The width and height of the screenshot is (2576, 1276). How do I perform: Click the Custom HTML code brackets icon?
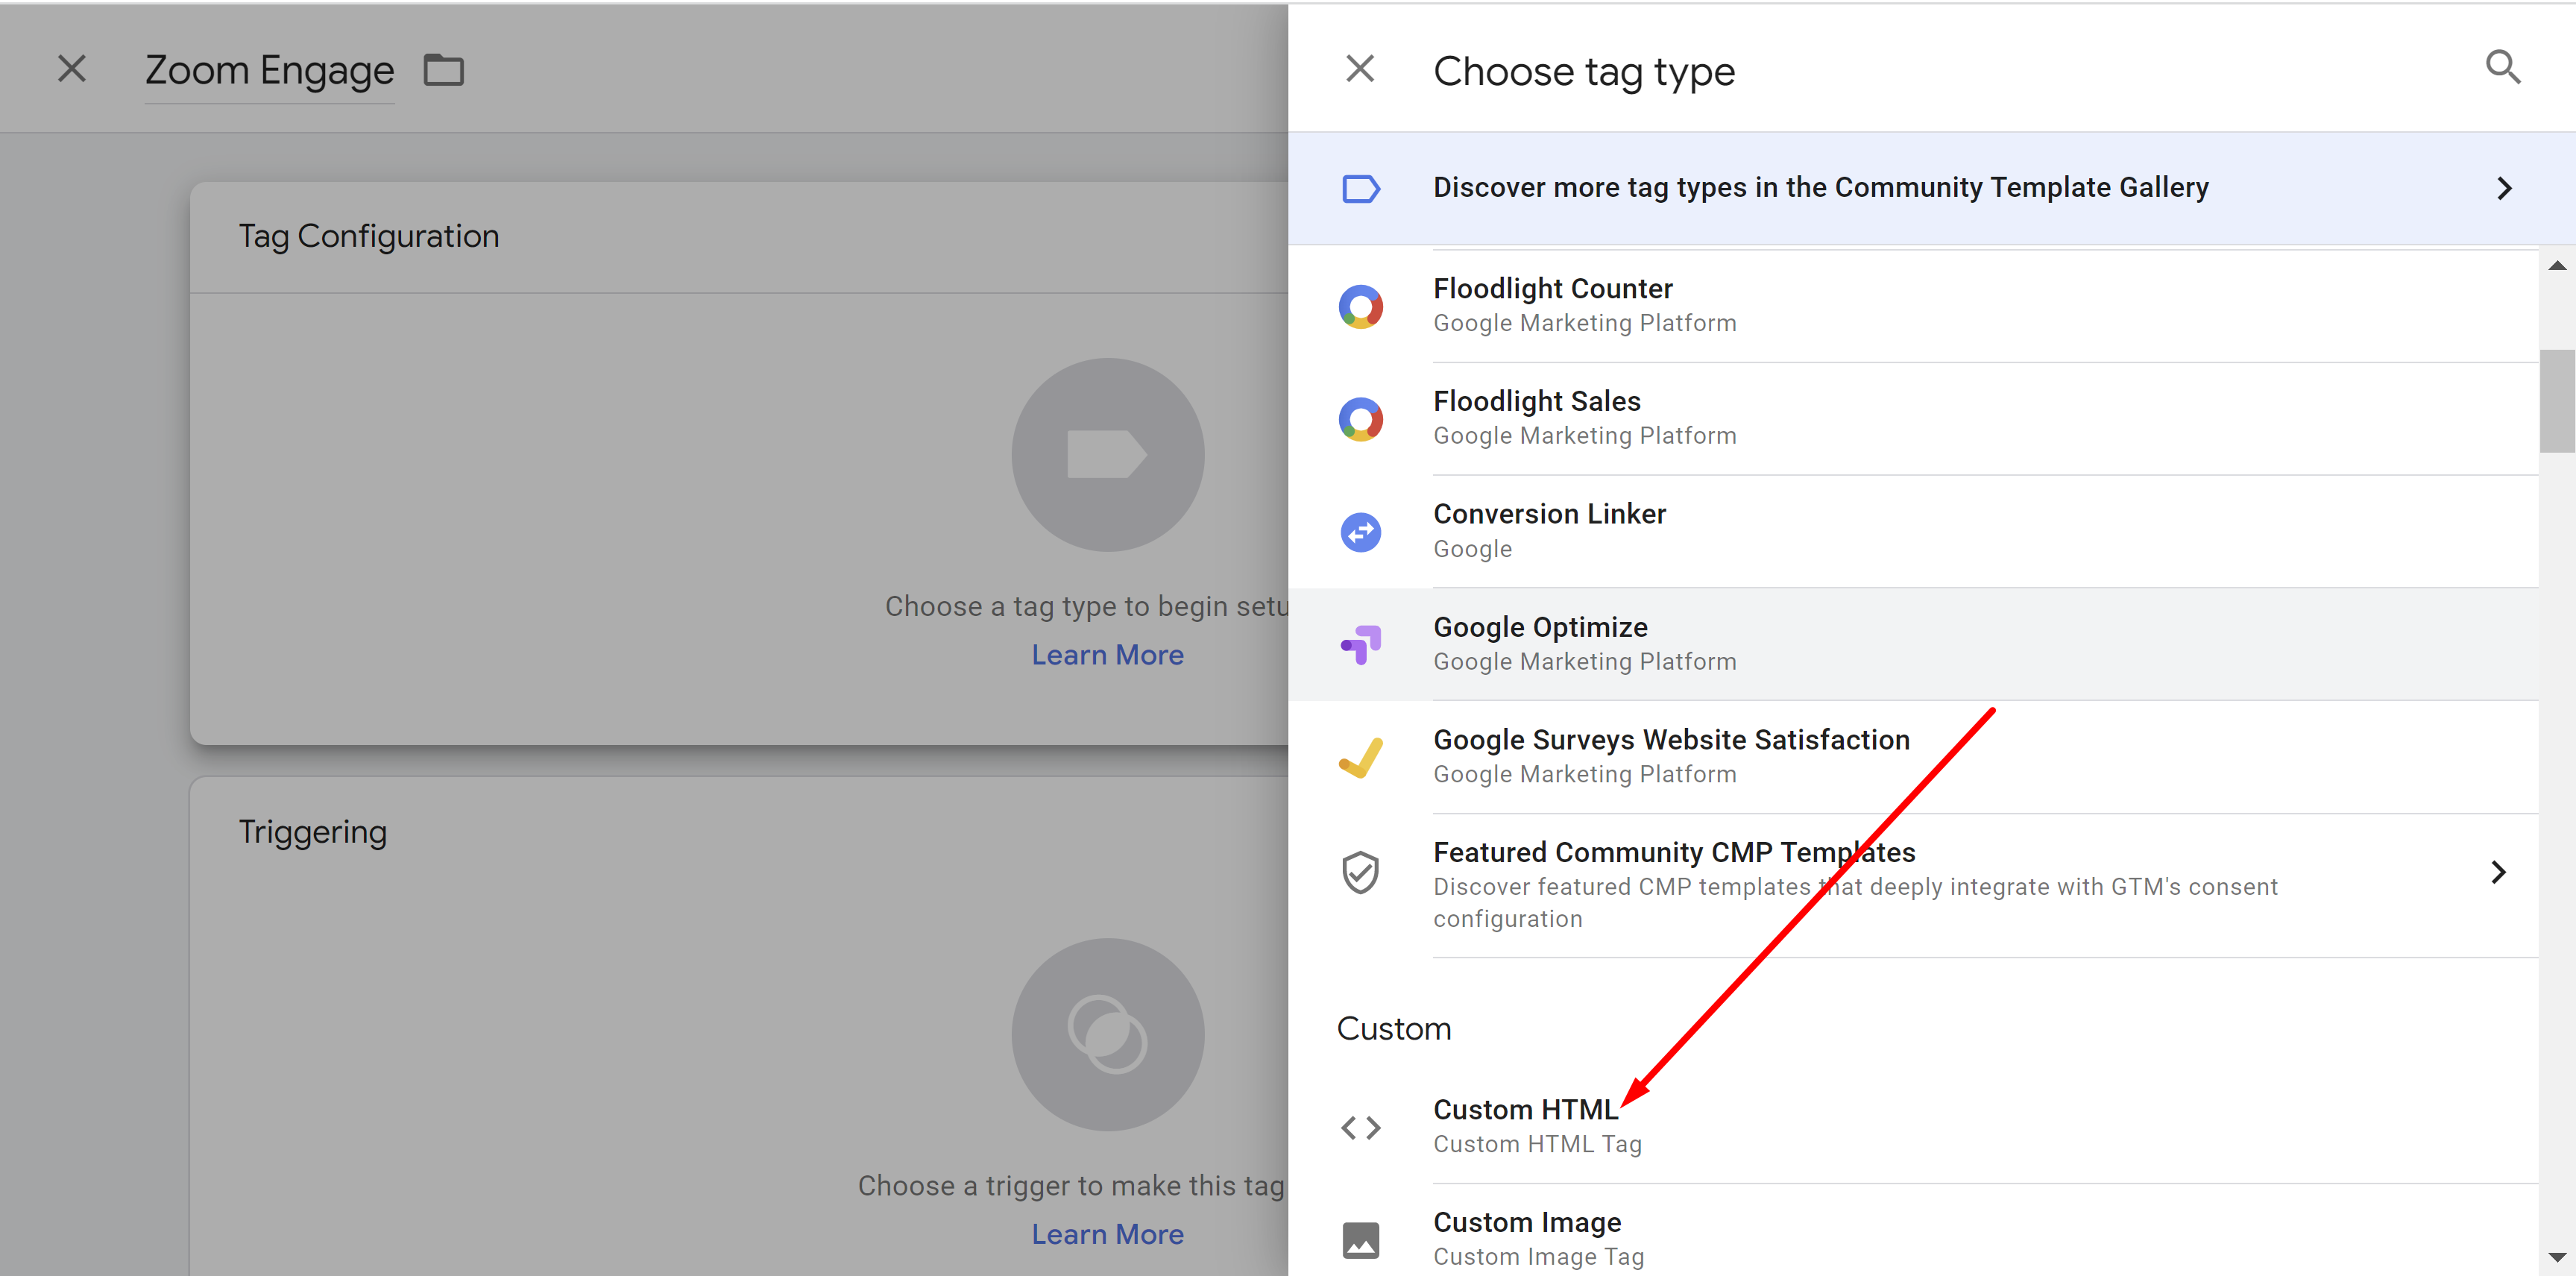coord(1361,1128)
